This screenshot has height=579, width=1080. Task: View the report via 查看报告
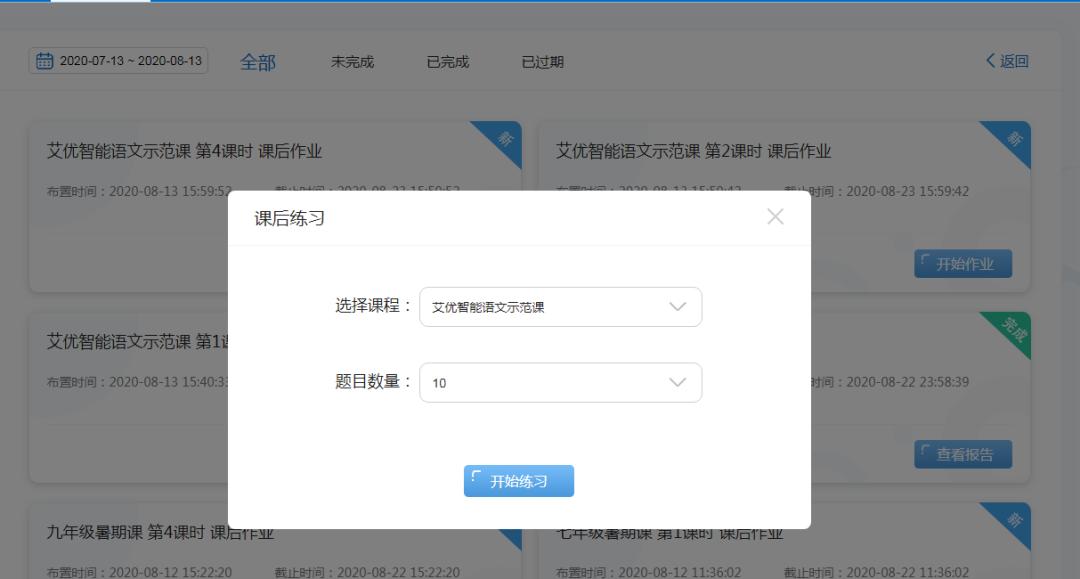click(x=963, y=453)
